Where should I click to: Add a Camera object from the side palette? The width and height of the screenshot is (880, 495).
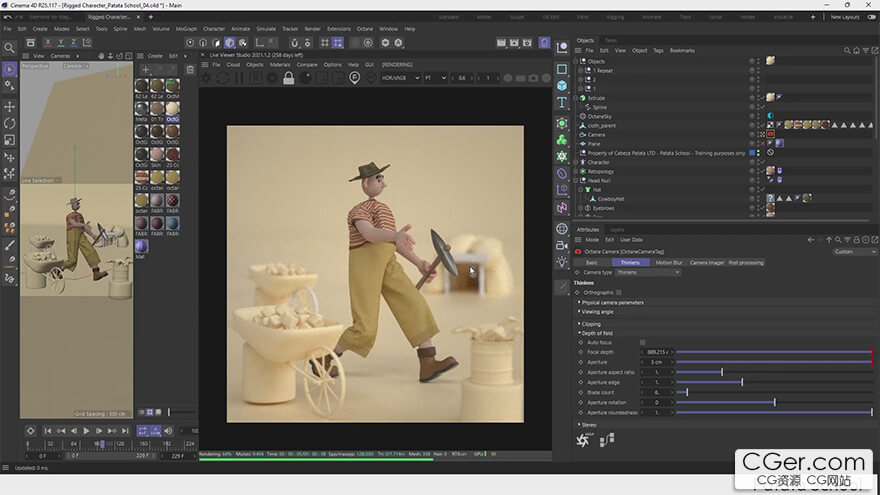(x=562, y=245)
